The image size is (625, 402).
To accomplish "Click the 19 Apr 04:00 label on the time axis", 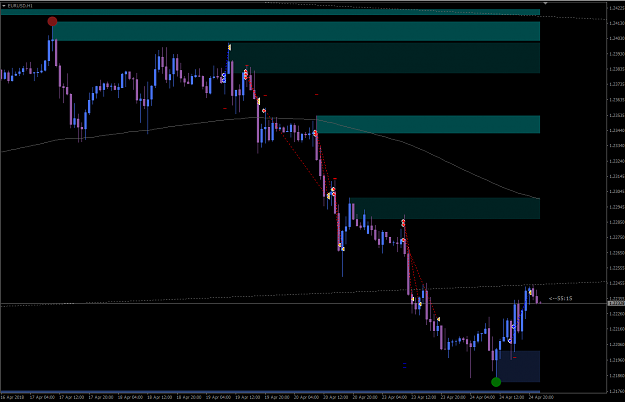I will (x=218, y=397).
